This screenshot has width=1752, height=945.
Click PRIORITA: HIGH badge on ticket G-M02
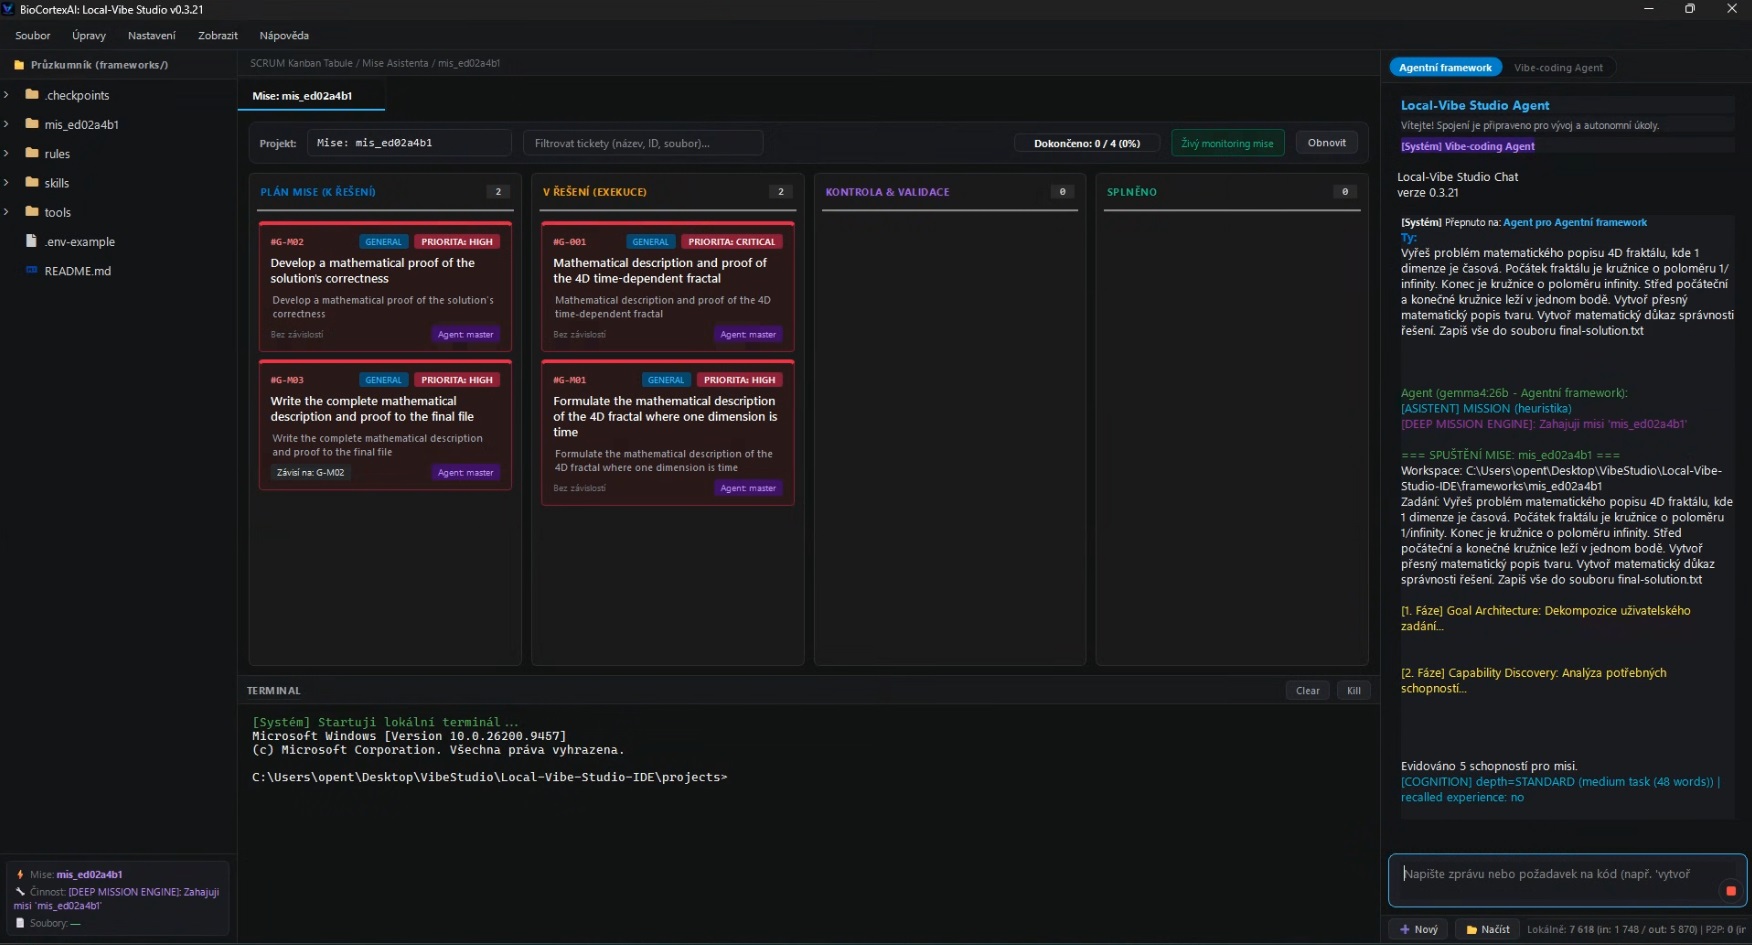457,241
